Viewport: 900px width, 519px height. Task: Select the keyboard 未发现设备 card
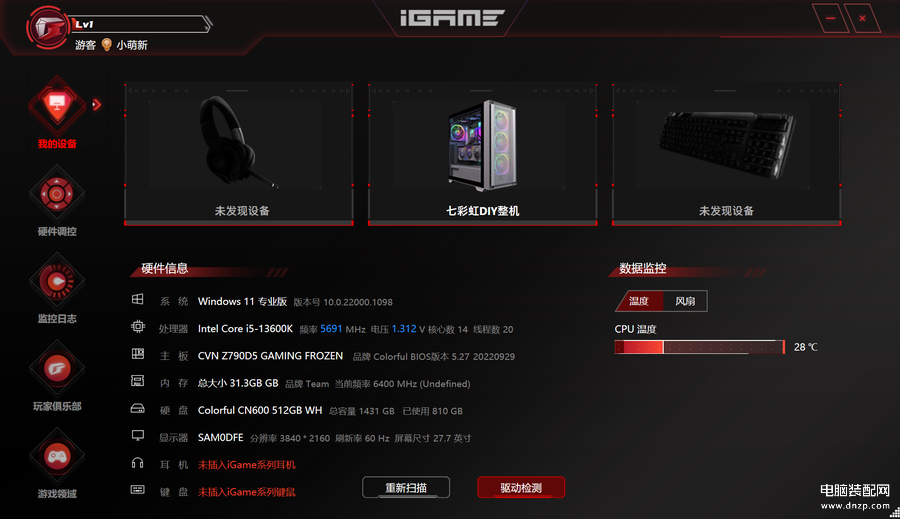727,155
